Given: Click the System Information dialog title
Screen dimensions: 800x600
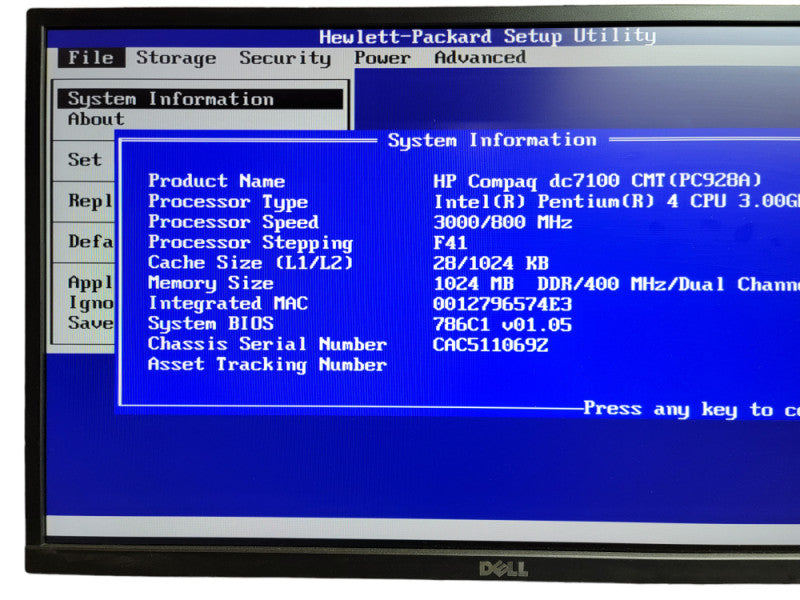Looking at the screenshot, I should point(492,140).
